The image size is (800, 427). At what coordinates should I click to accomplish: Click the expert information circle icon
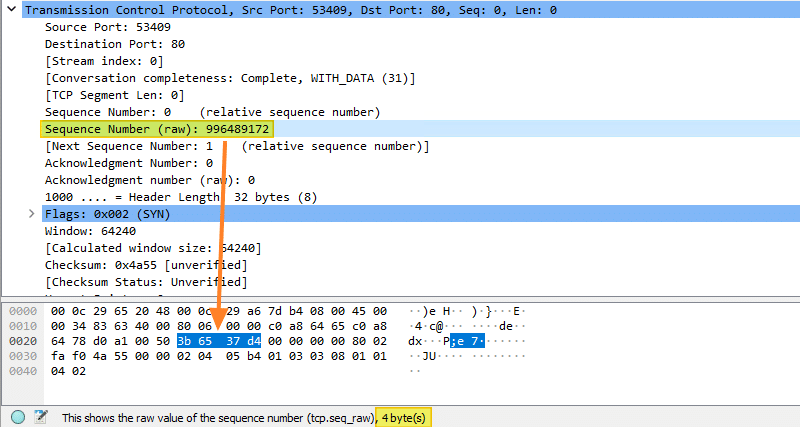point(18,416)
